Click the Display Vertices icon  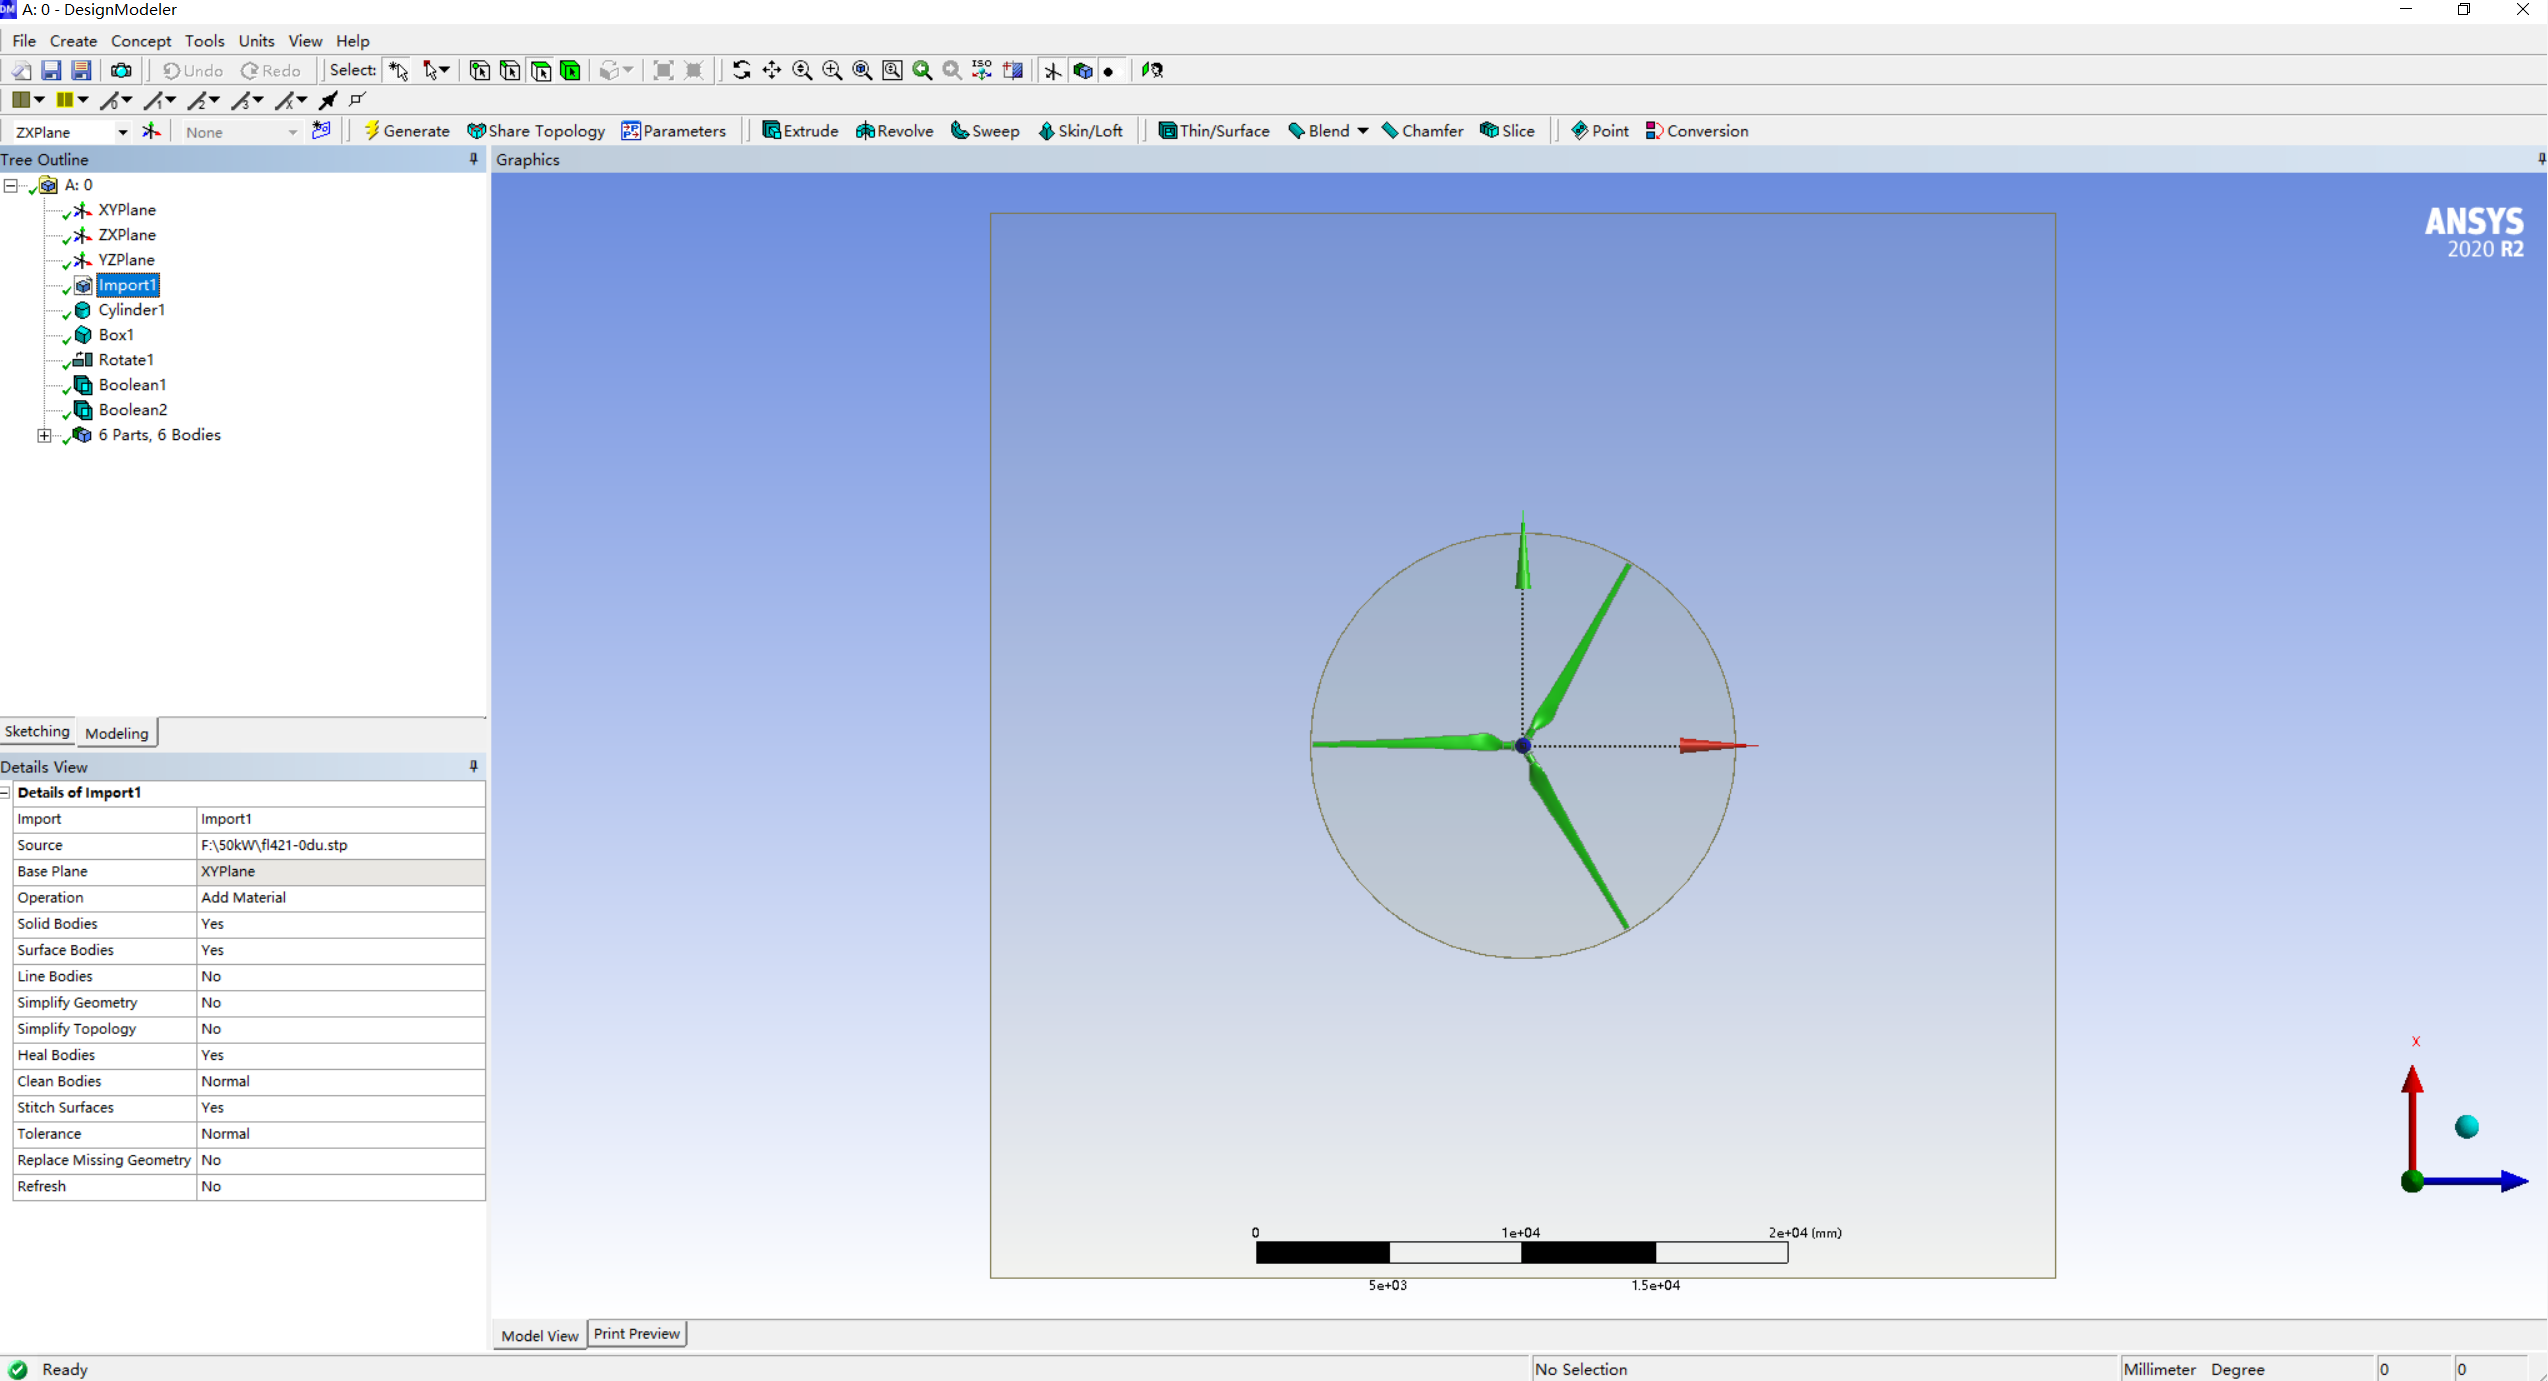click(x=358, y=100)
